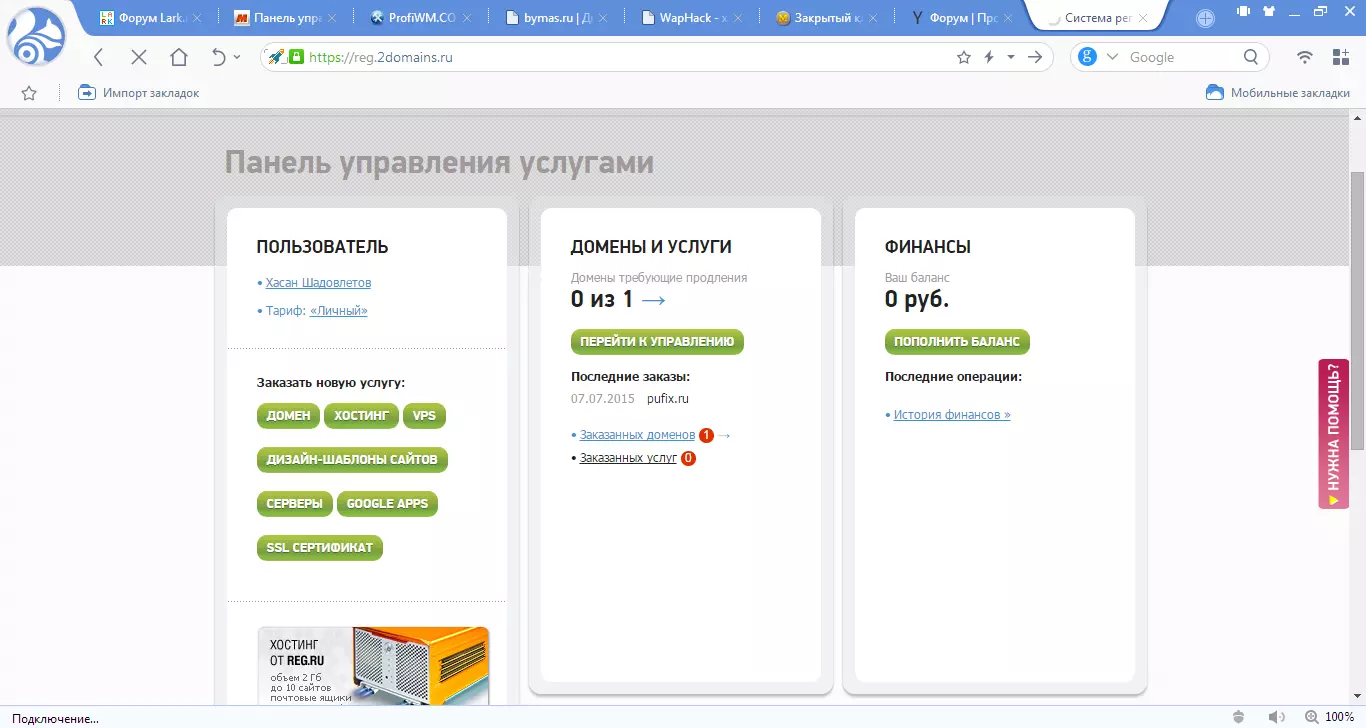Click the magnifier icon in Google search box
Screen dimensions: 1366x728
tap(1251, 57)
